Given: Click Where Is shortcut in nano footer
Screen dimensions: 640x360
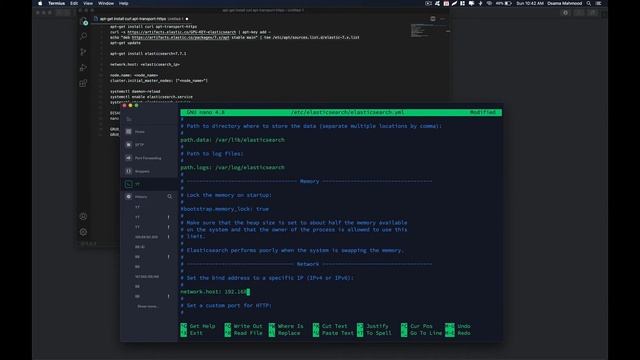Looking at the screenshot, I should [x=286, y=326].
